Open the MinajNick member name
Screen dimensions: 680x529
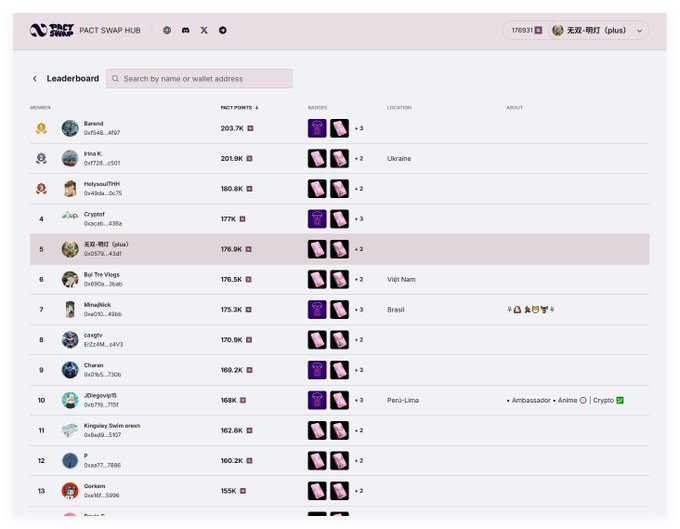tap(97, 305)
